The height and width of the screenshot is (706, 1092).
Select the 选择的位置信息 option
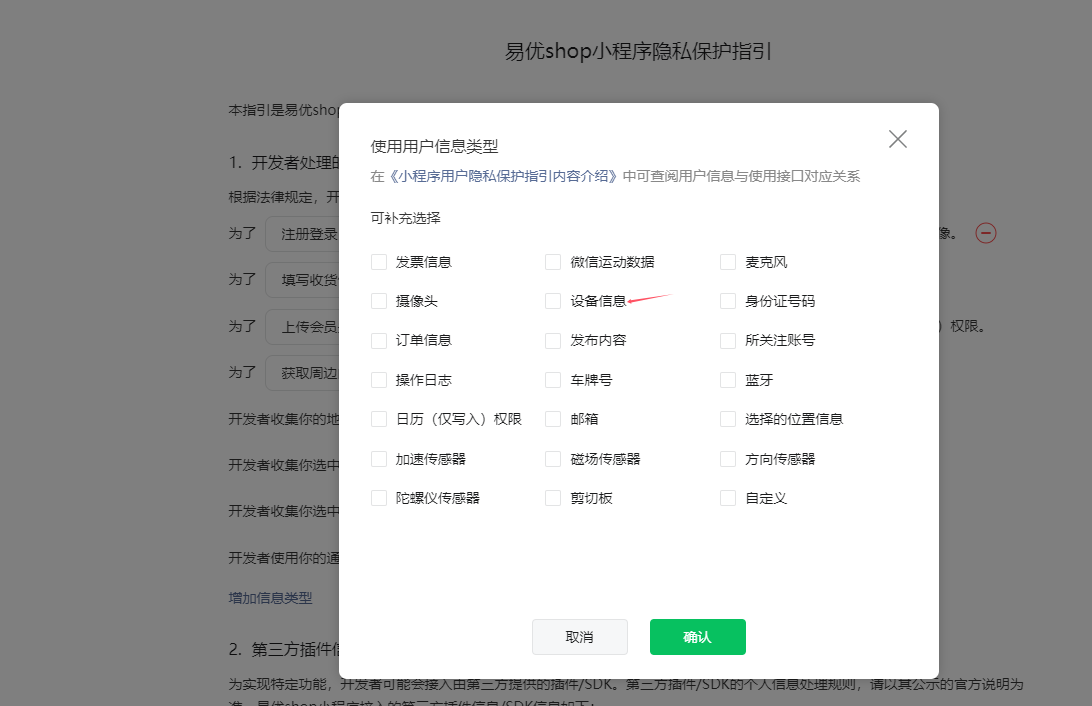point(727,418)
